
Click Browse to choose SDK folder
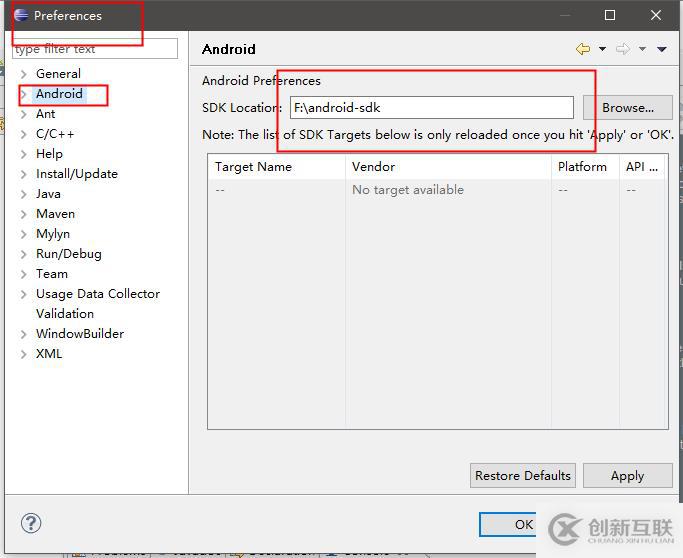pos(628,108)
